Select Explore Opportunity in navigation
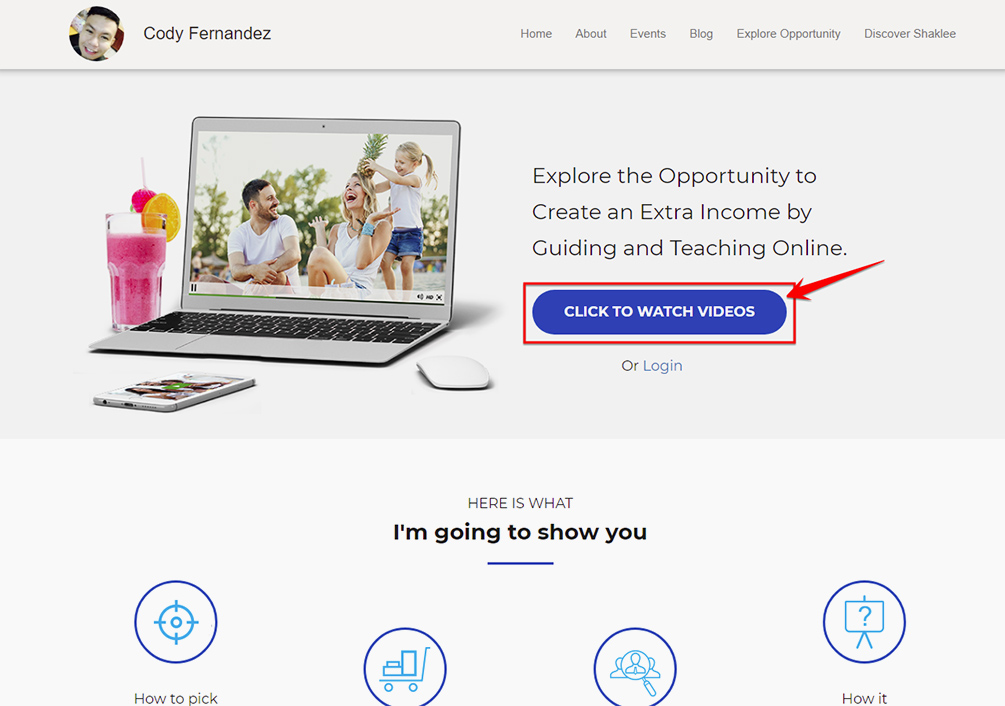 pyautogui.click(x=788, y=34)
